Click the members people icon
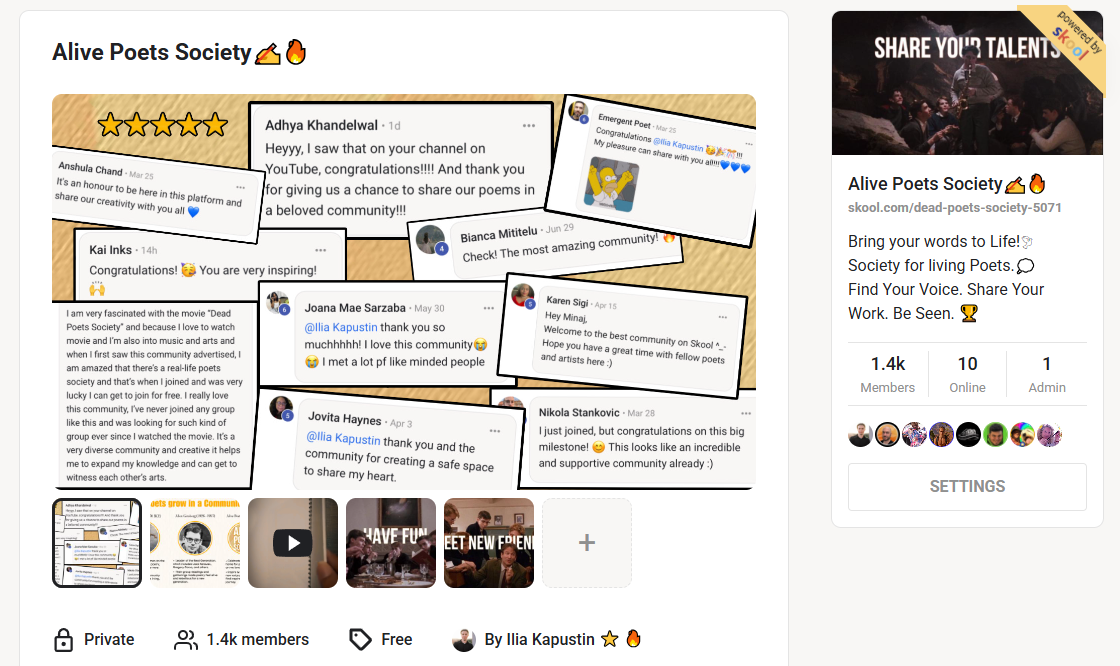 click(x=186, y=640)
